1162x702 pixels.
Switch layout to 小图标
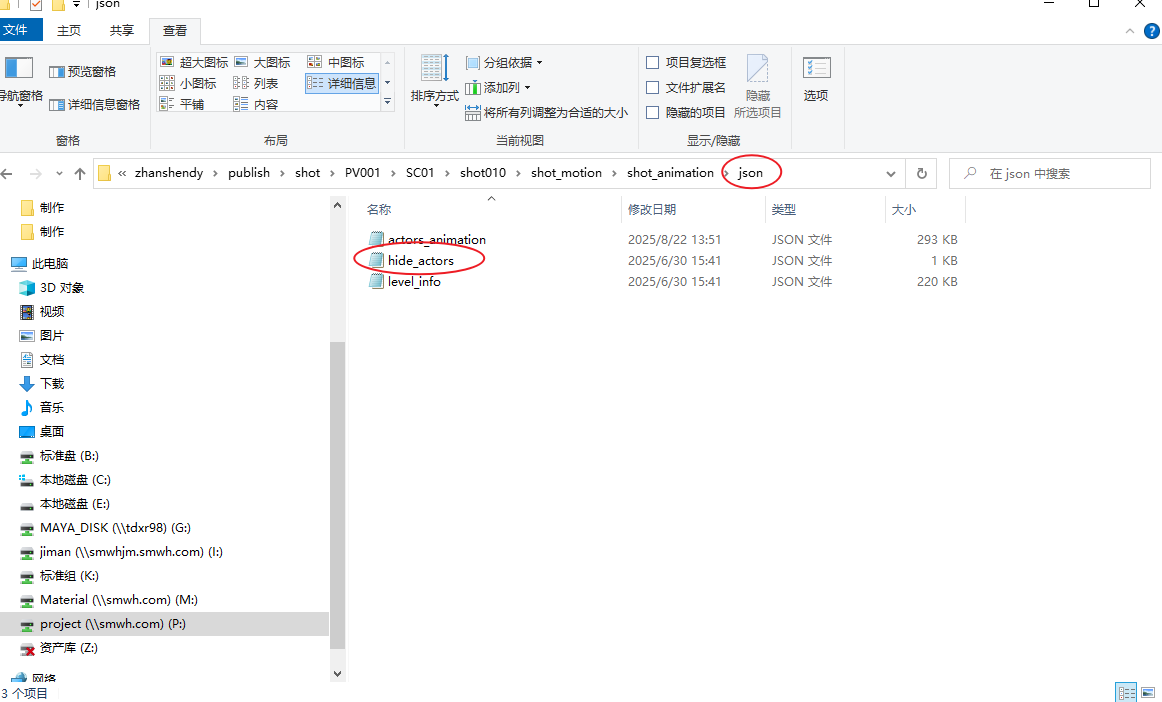(188, 83)
